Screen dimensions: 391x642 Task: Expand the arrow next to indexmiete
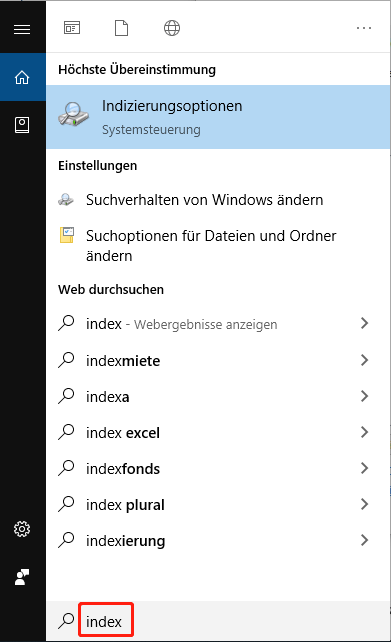[364, 360]
